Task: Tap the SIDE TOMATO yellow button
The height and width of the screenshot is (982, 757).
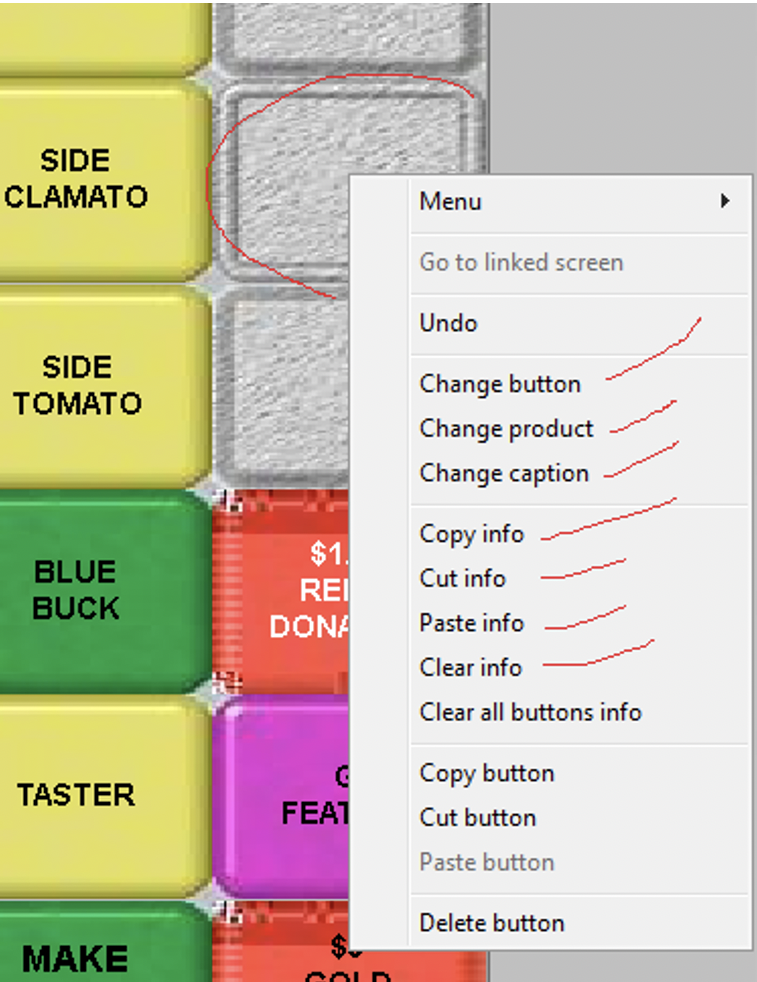Action: [104, 385]
